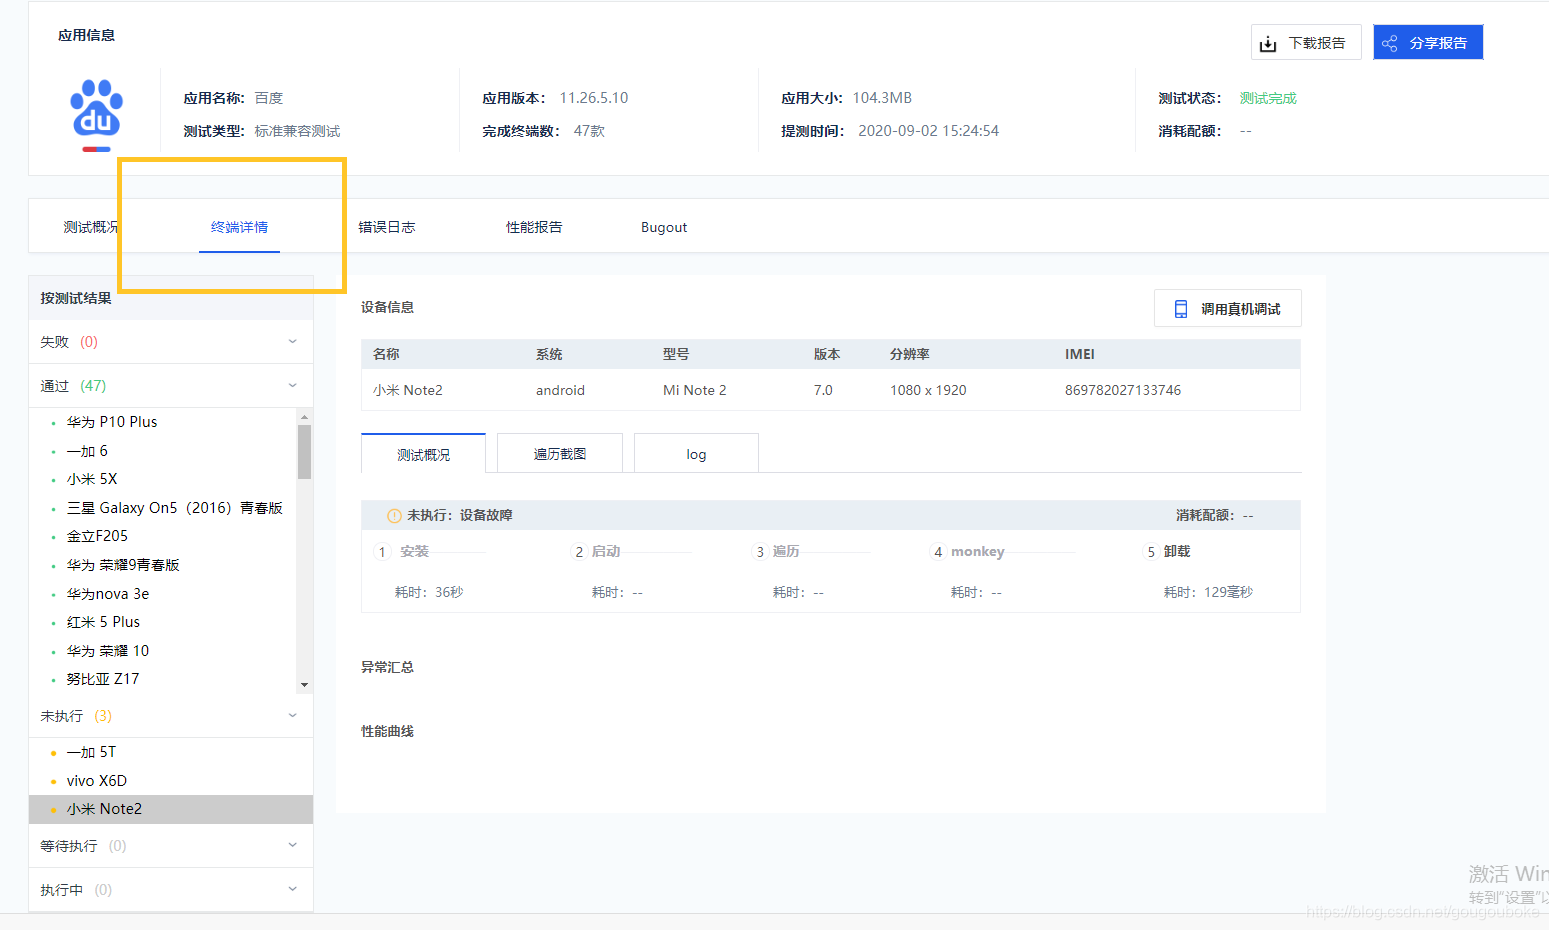This screenshot has height=930, width=1549.
Task: Click step 2 启动 in progress bar
Action: click(x=597, y=552)
